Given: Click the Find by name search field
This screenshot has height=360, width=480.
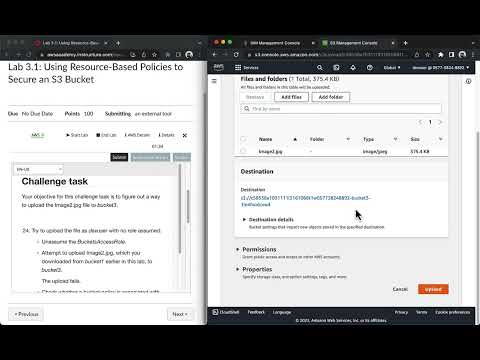Looking at the screenshot, I should 341,109.
